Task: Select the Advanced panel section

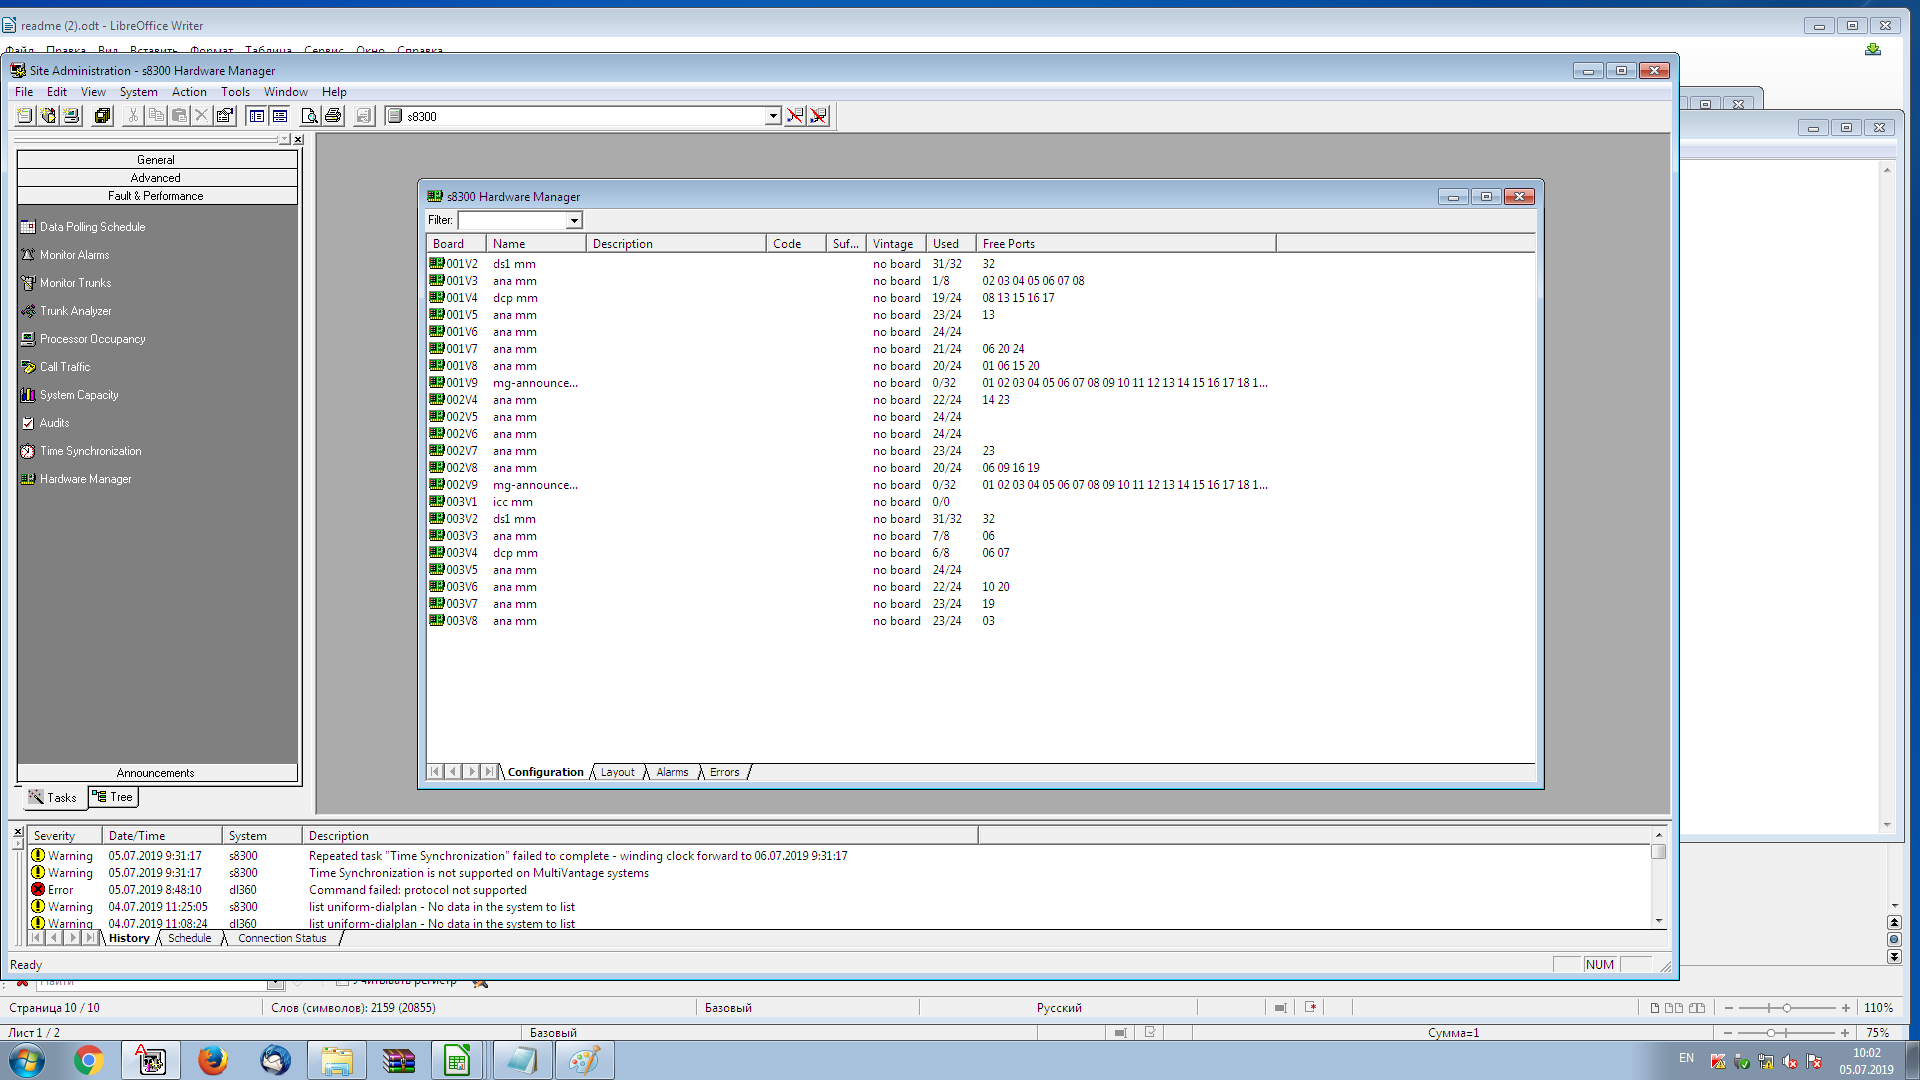Action: 154,177
